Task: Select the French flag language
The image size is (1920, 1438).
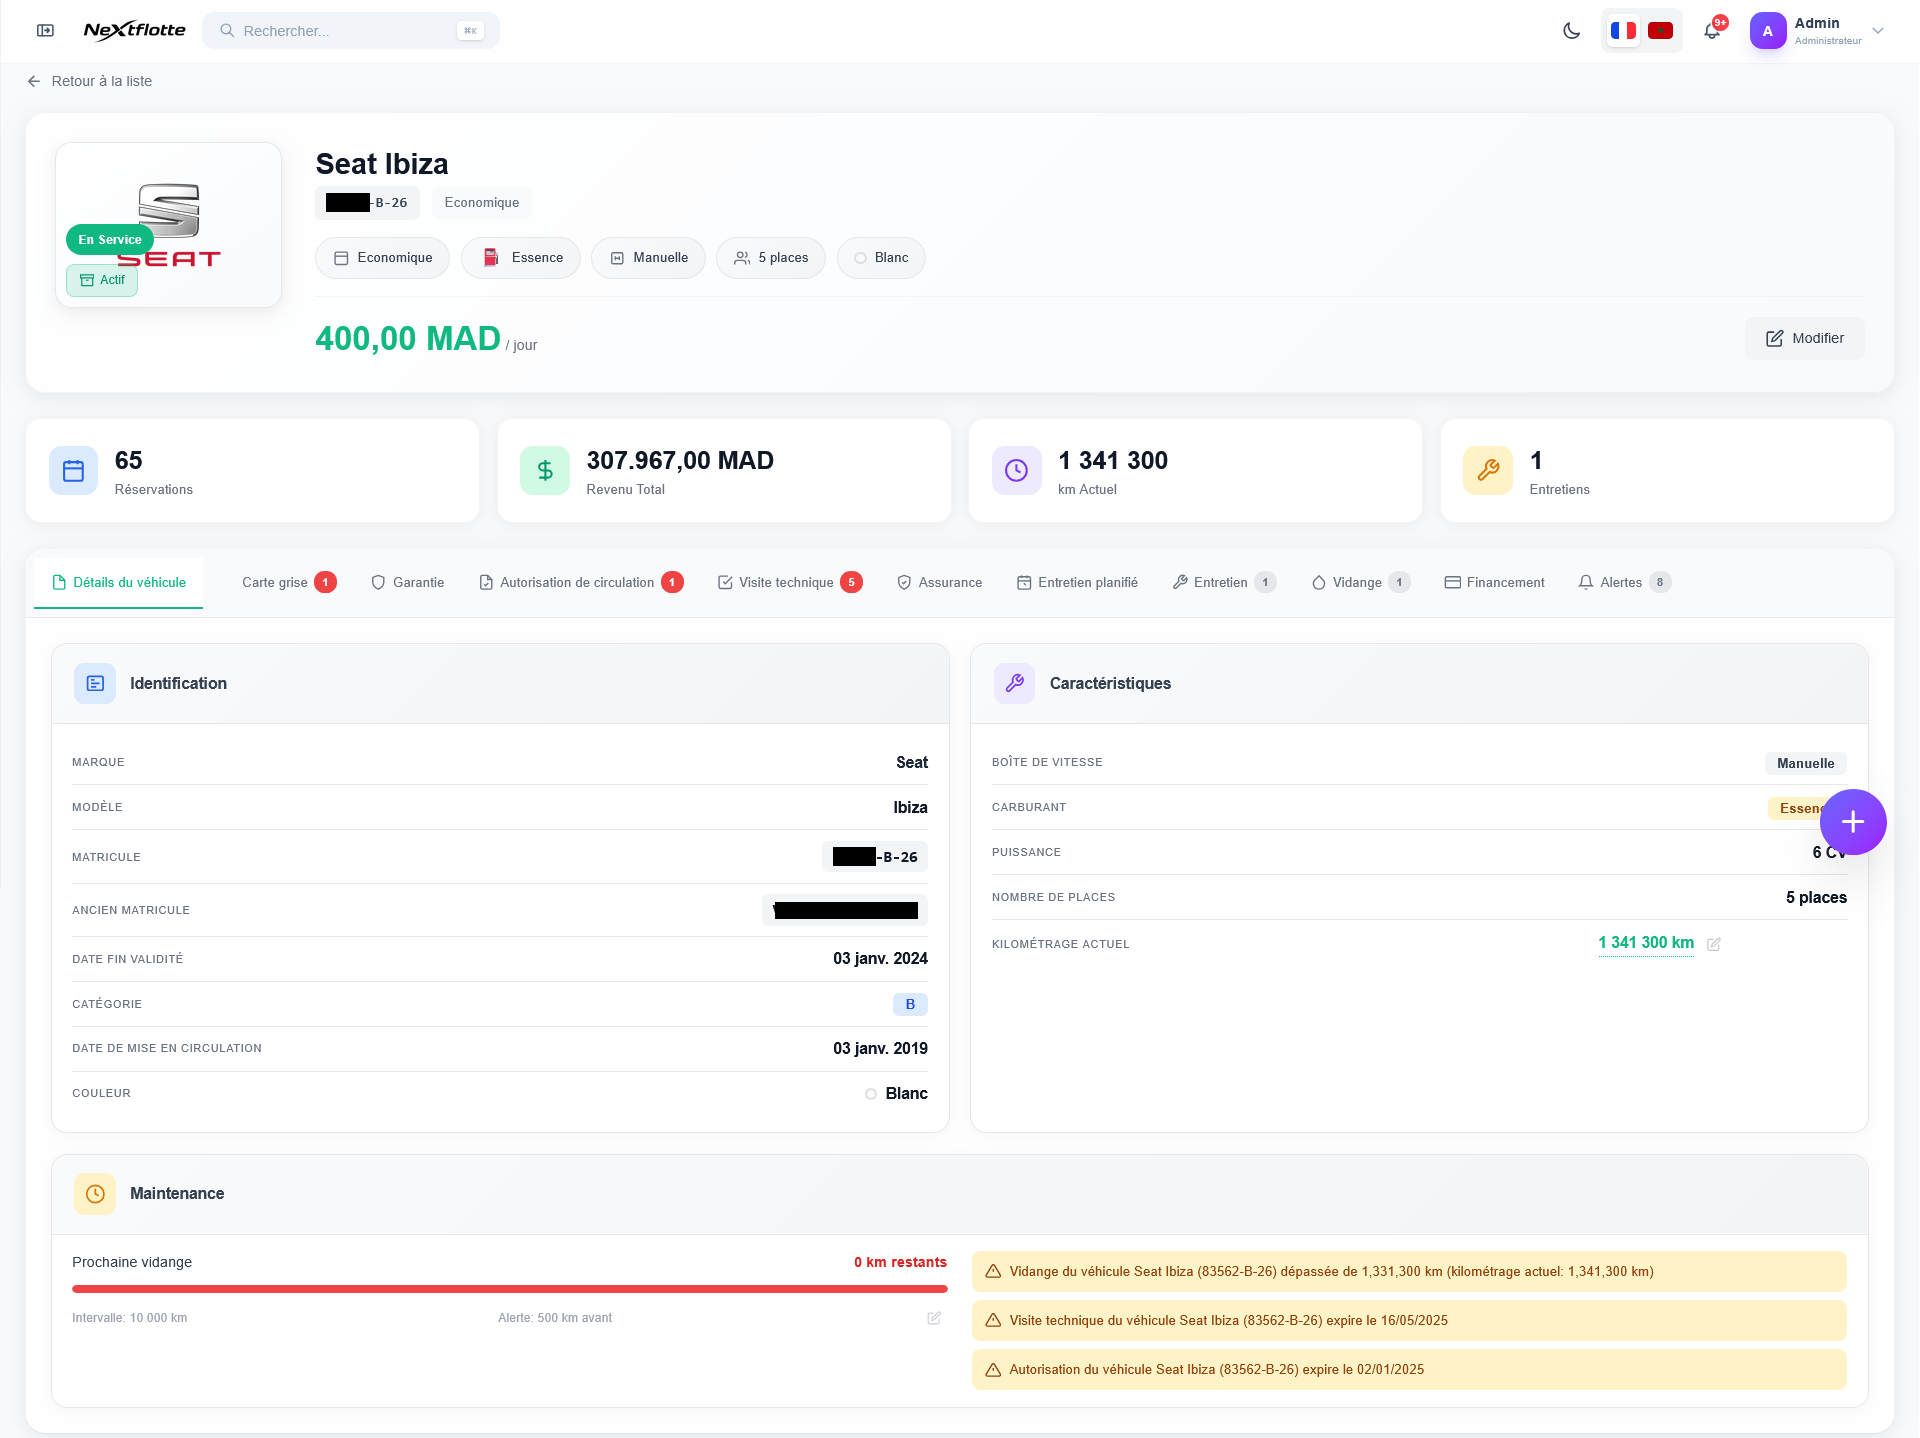Action: pos(1623,31)
